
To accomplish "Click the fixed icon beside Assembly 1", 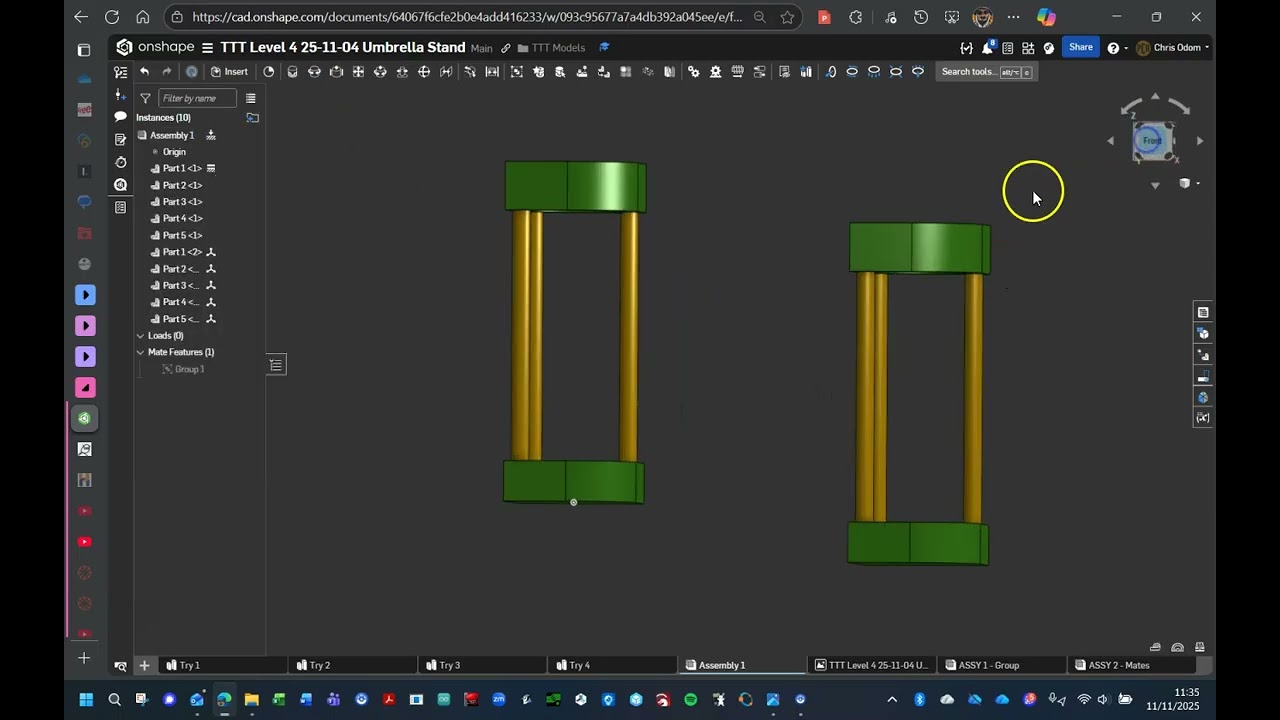I will click(x=211, y=135).
